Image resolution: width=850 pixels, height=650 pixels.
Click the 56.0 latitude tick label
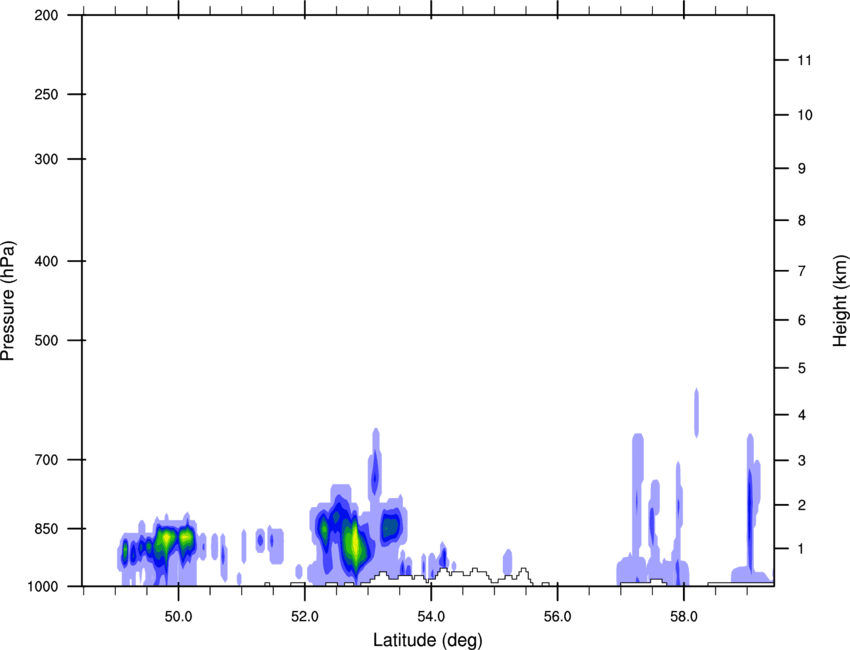[558, 617]
